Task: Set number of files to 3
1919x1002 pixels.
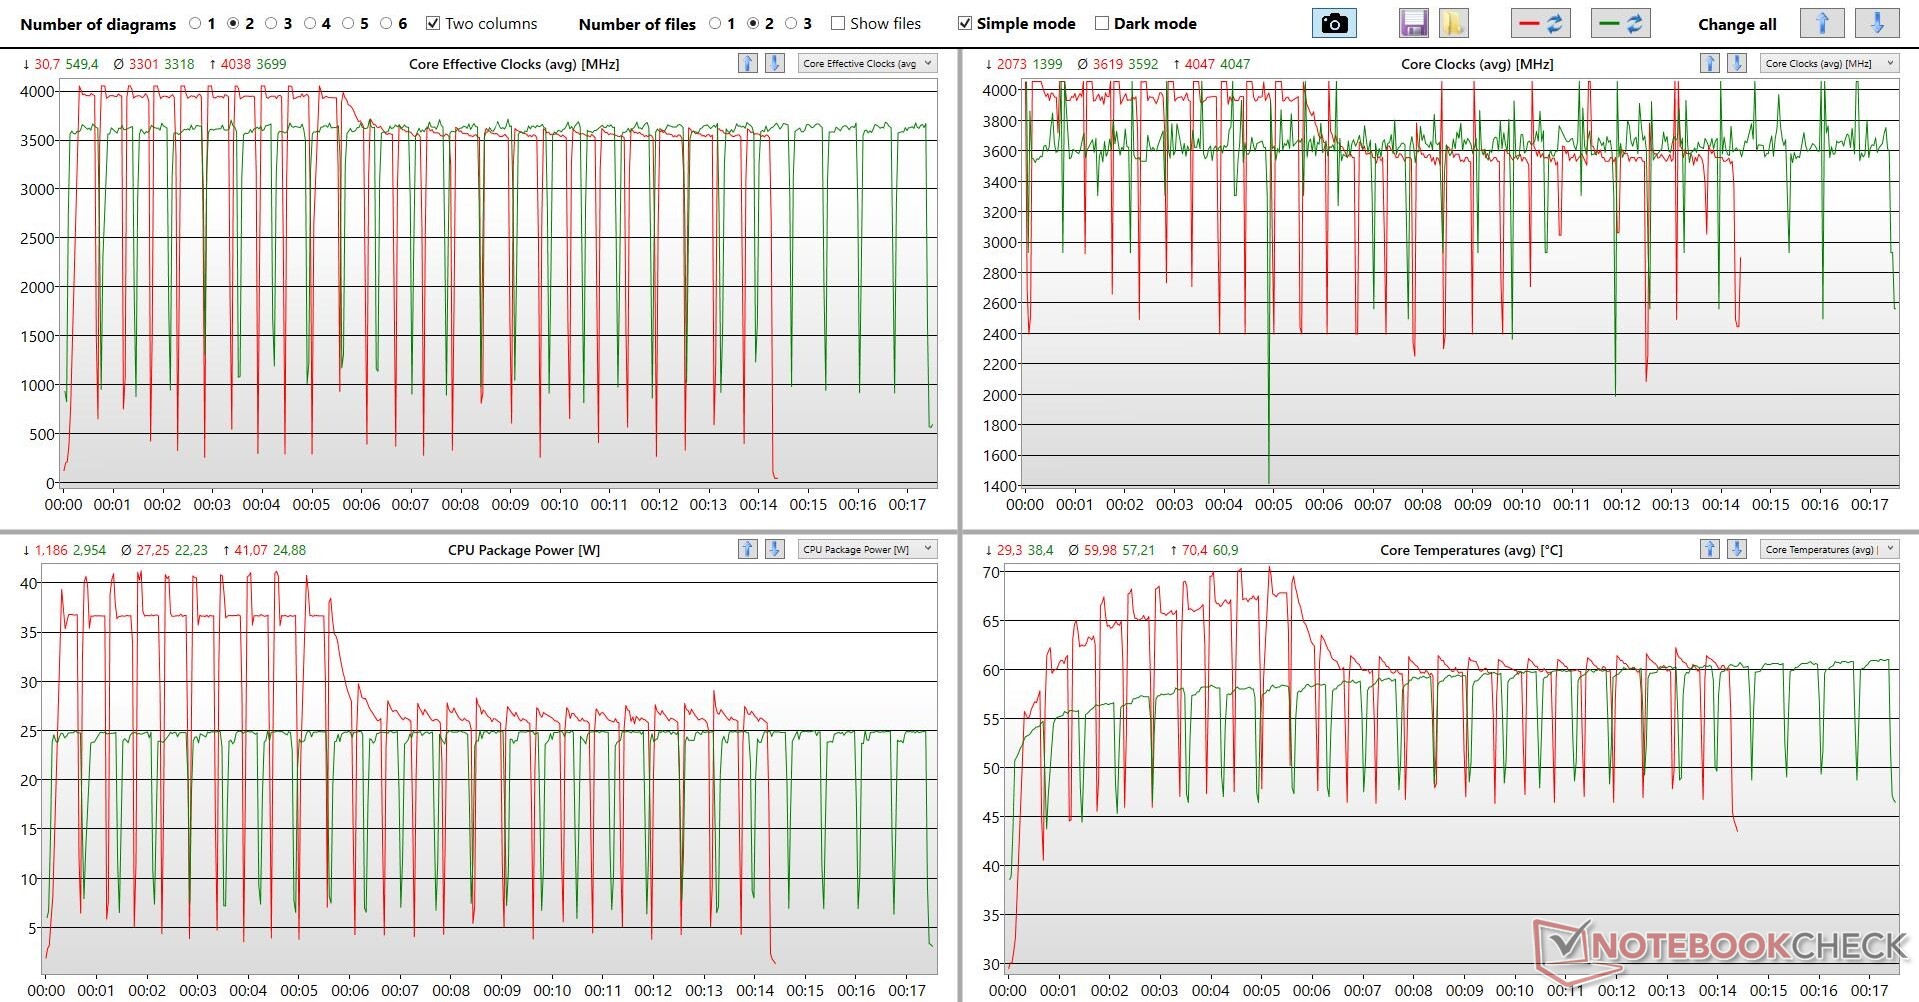Action: [x=791, y=23]
